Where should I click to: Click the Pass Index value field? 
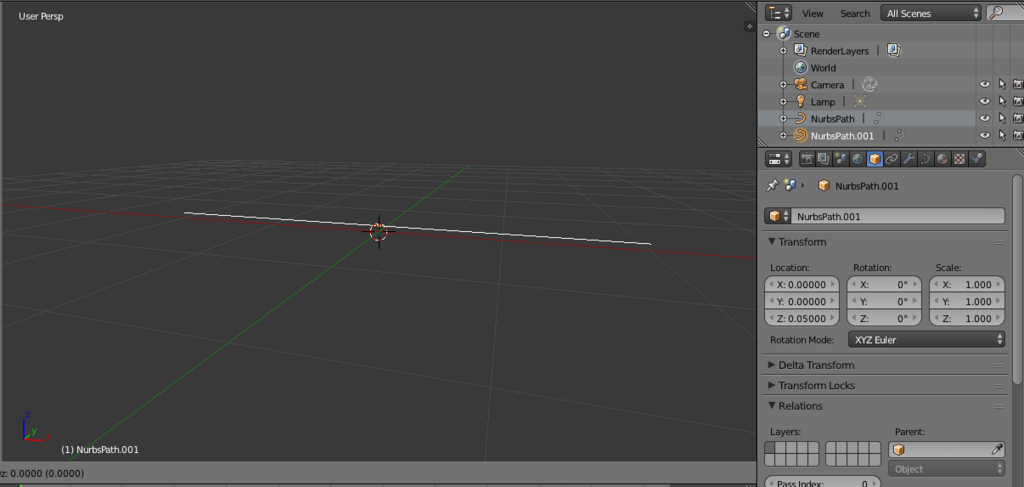(822, 483)
